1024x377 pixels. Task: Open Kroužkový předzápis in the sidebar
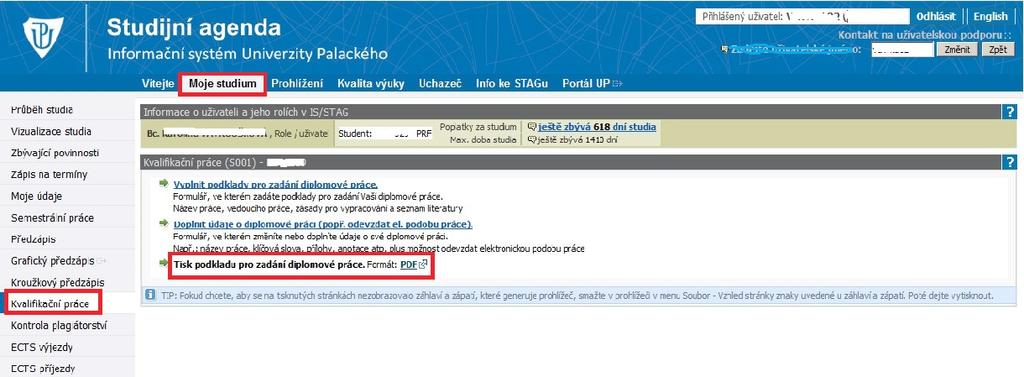tap(57, 282)
